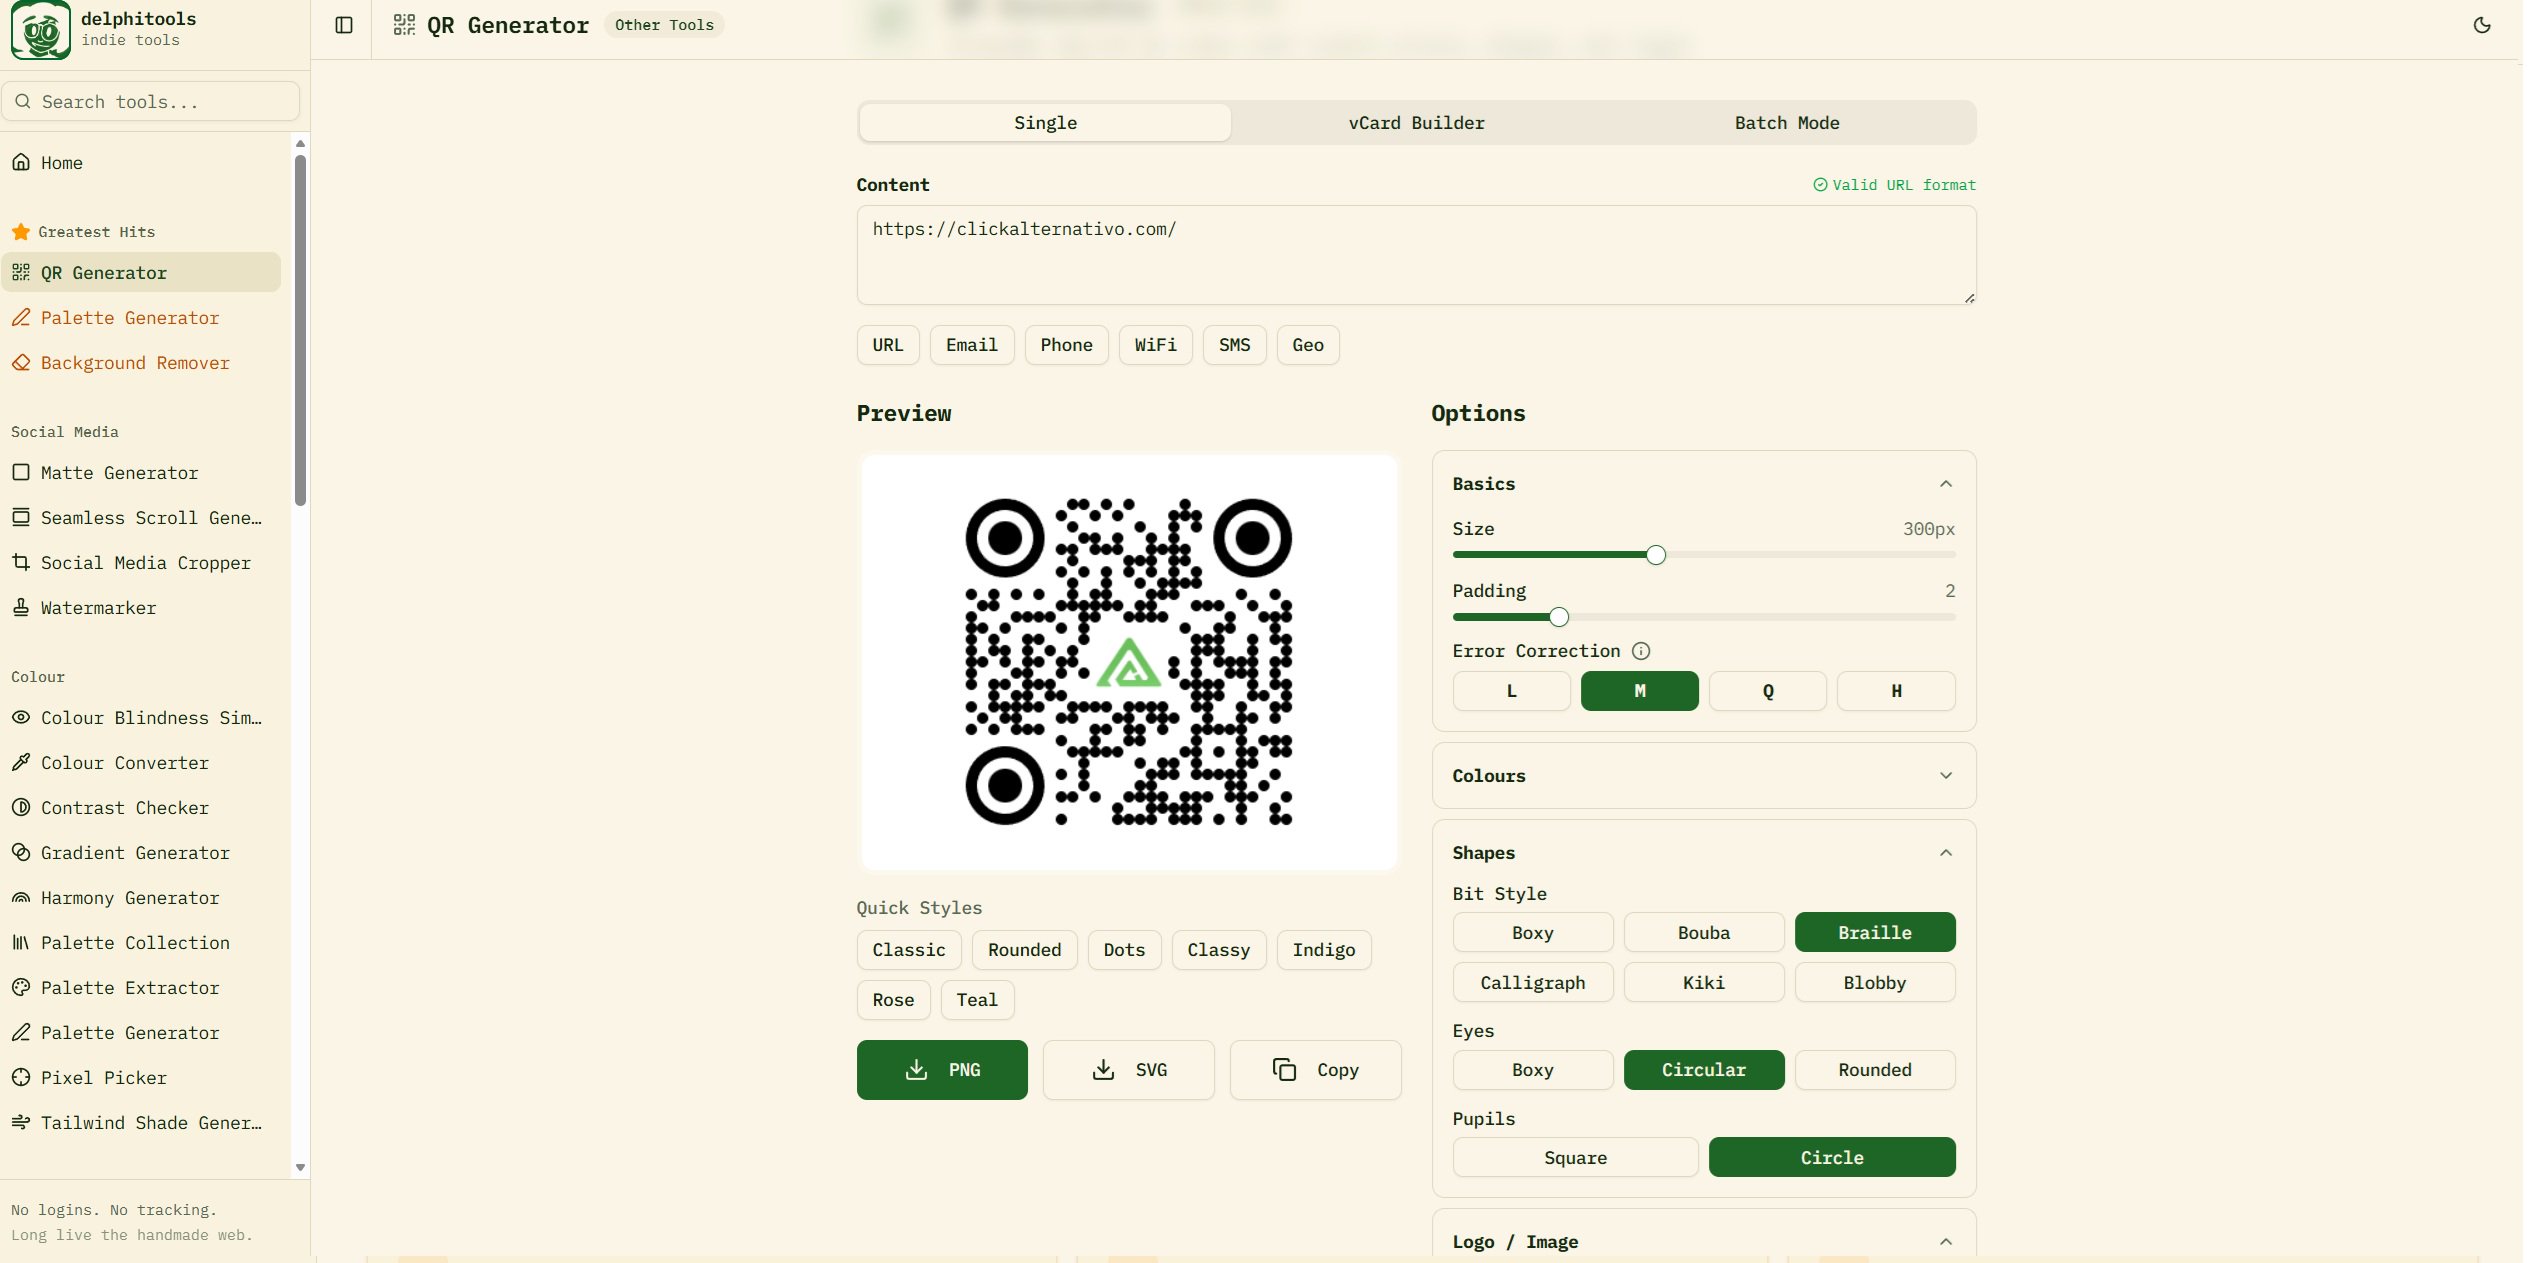Click the Watermarker stamp icon
Image resolution: width=2528 pixels, height=1263 pixels.
tap(21, 607)
